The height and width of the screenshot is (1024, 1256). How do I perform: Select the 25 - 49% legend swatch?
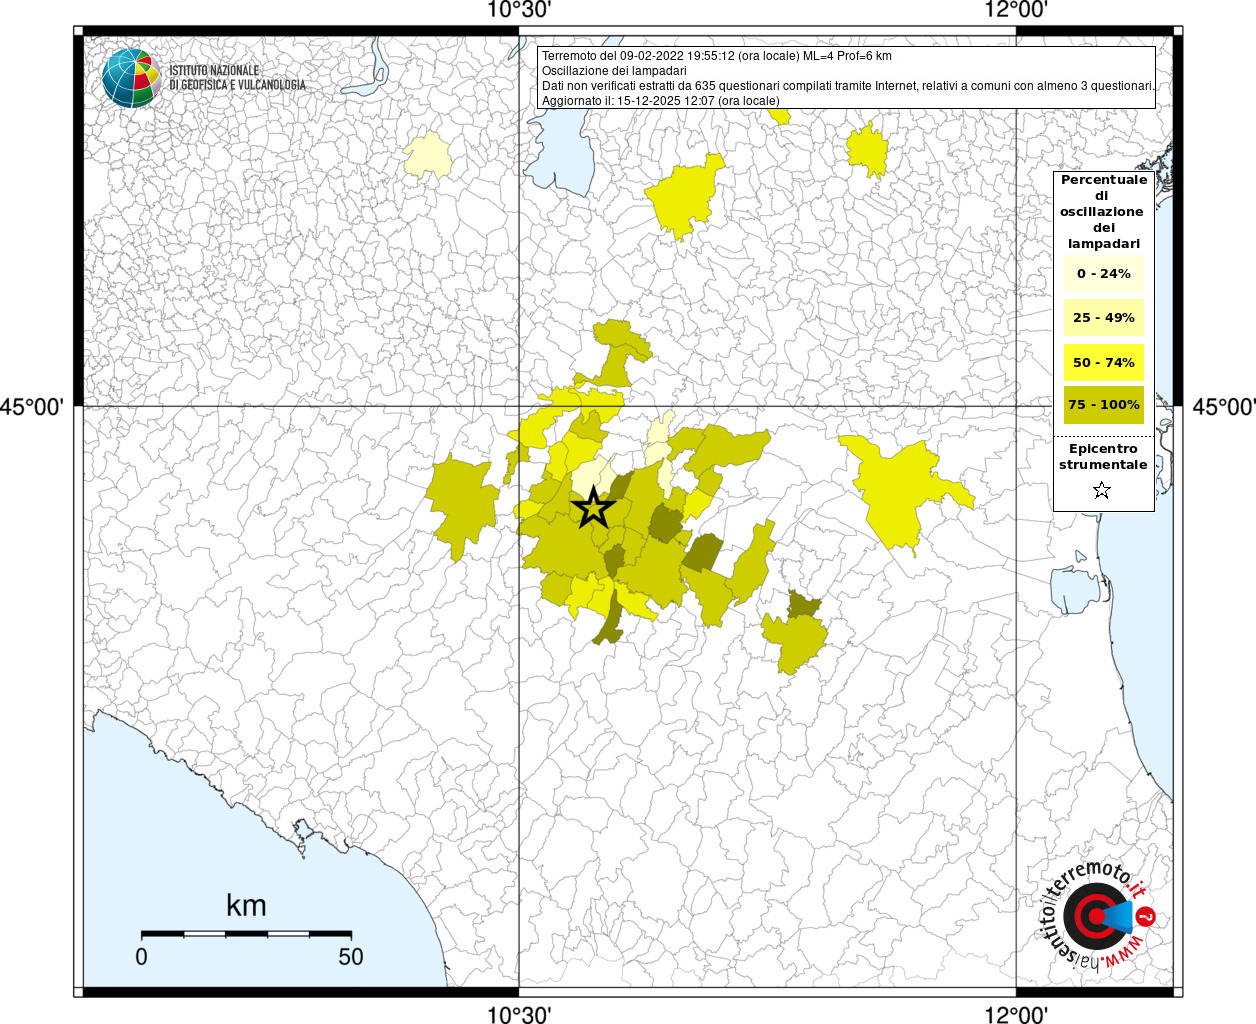click(x=1104, y=318)
